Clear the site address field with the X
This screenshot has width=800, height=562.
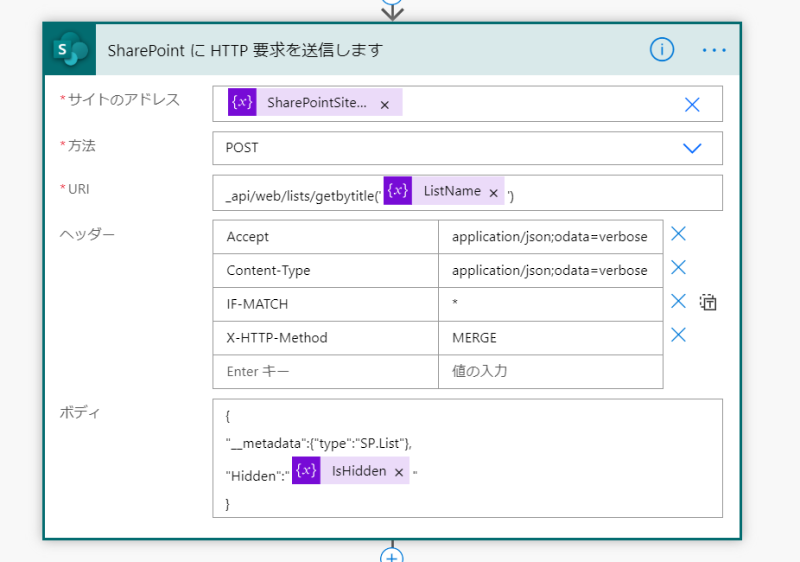click(692, 105)
